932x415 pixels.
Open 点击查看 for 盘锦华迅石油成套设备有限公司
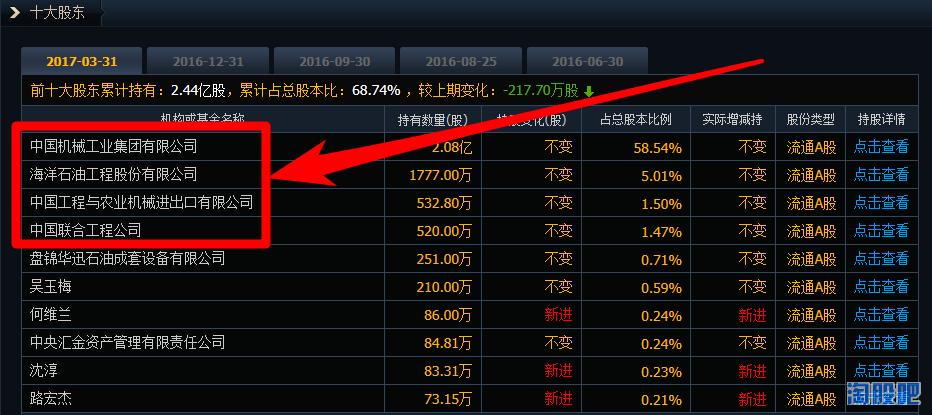[x=881, y=258]
